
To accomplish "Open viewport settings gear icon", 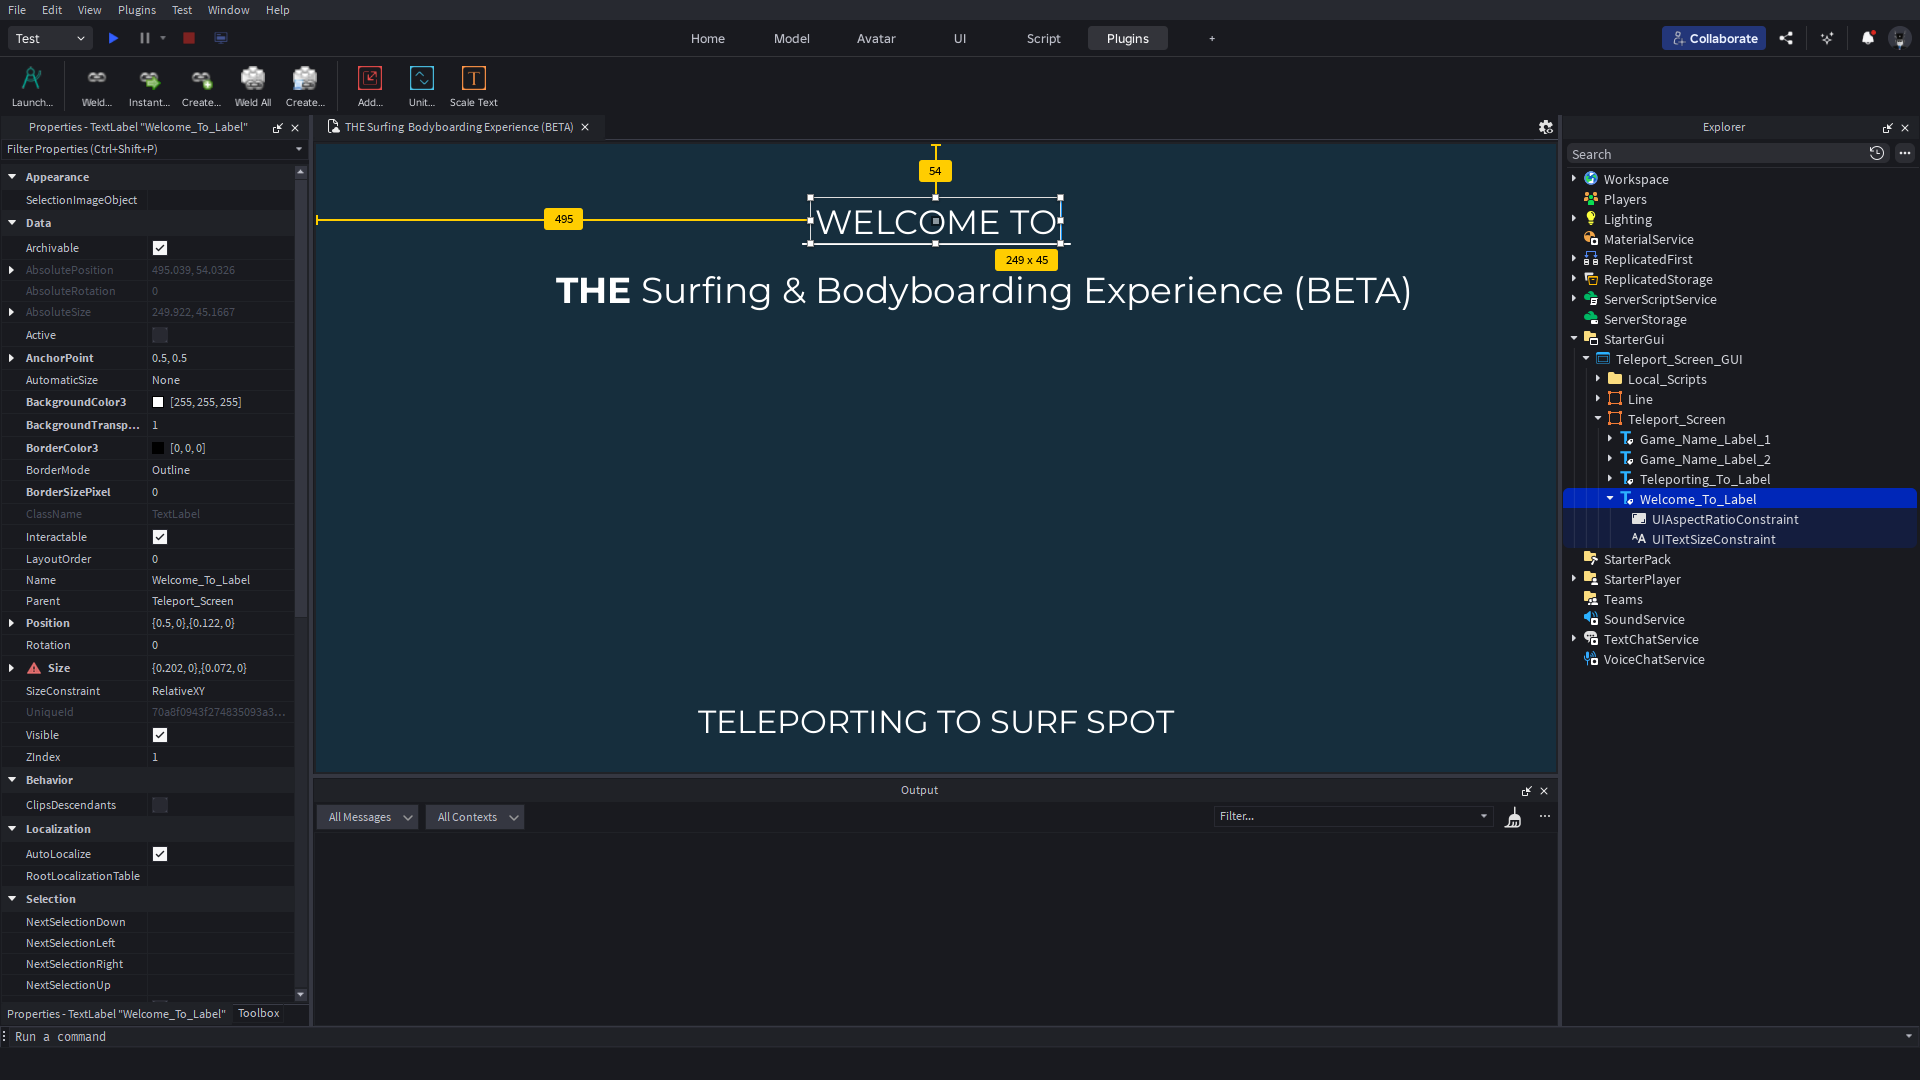I will pyautogui.click(x=1546, y=127).
